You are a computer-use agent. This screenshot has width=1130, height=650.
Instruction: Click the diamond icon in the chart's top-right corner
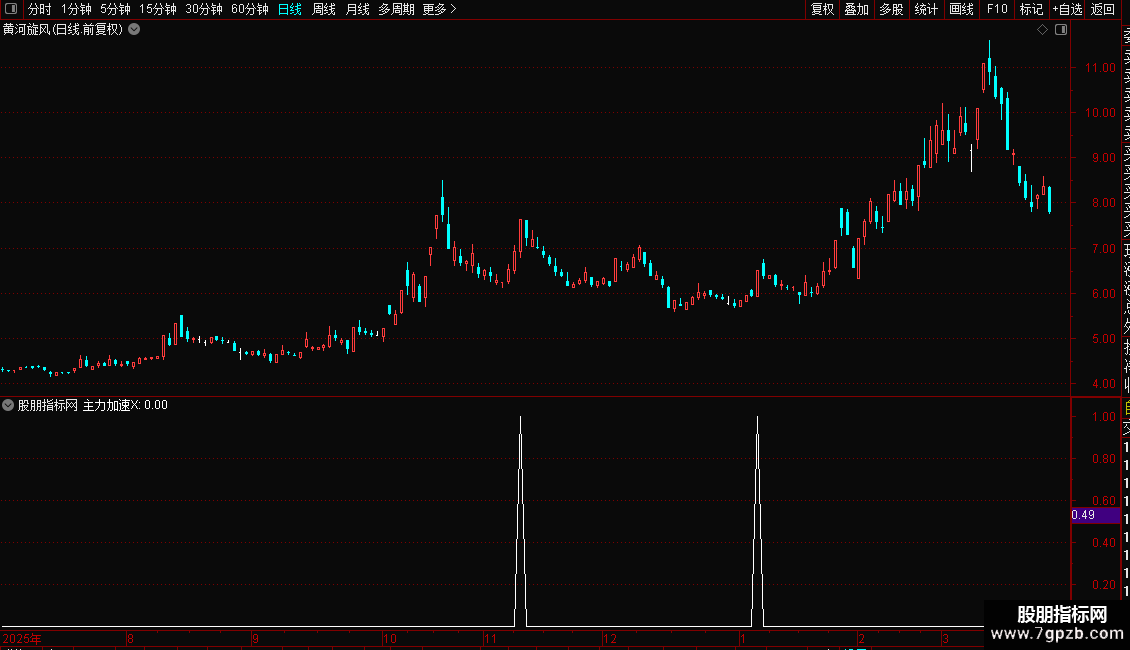[x=1042, y=30]
